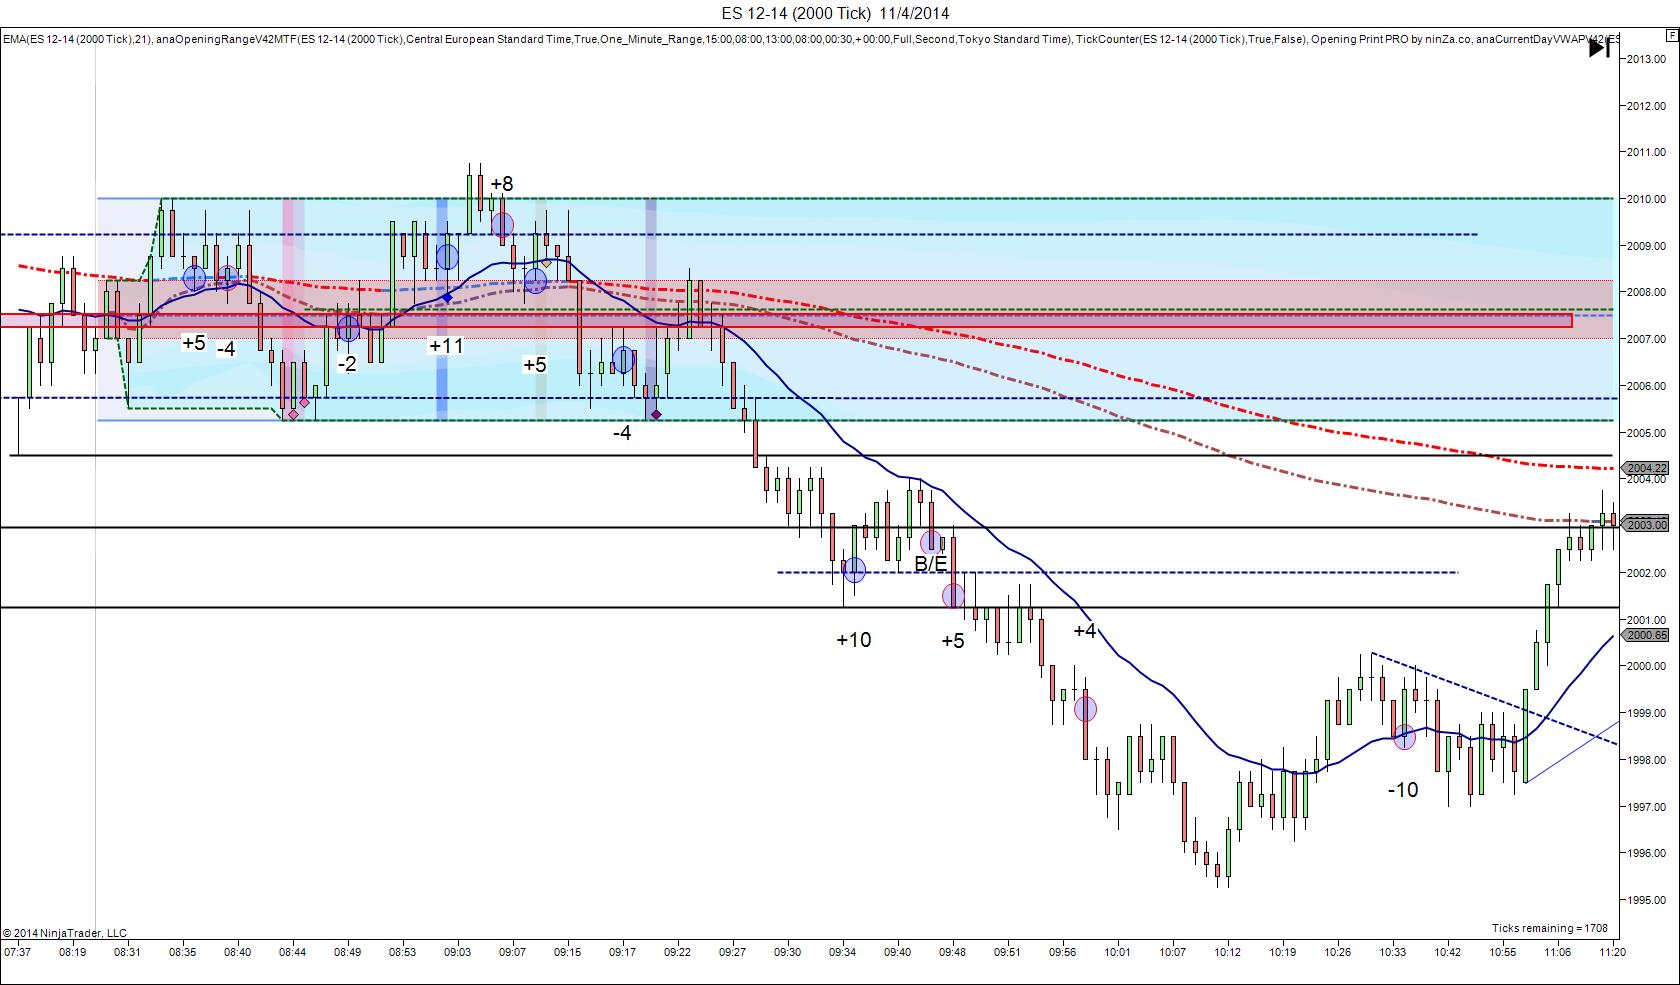Click the 09:56 time axis label

click(x=1063, y=952)
